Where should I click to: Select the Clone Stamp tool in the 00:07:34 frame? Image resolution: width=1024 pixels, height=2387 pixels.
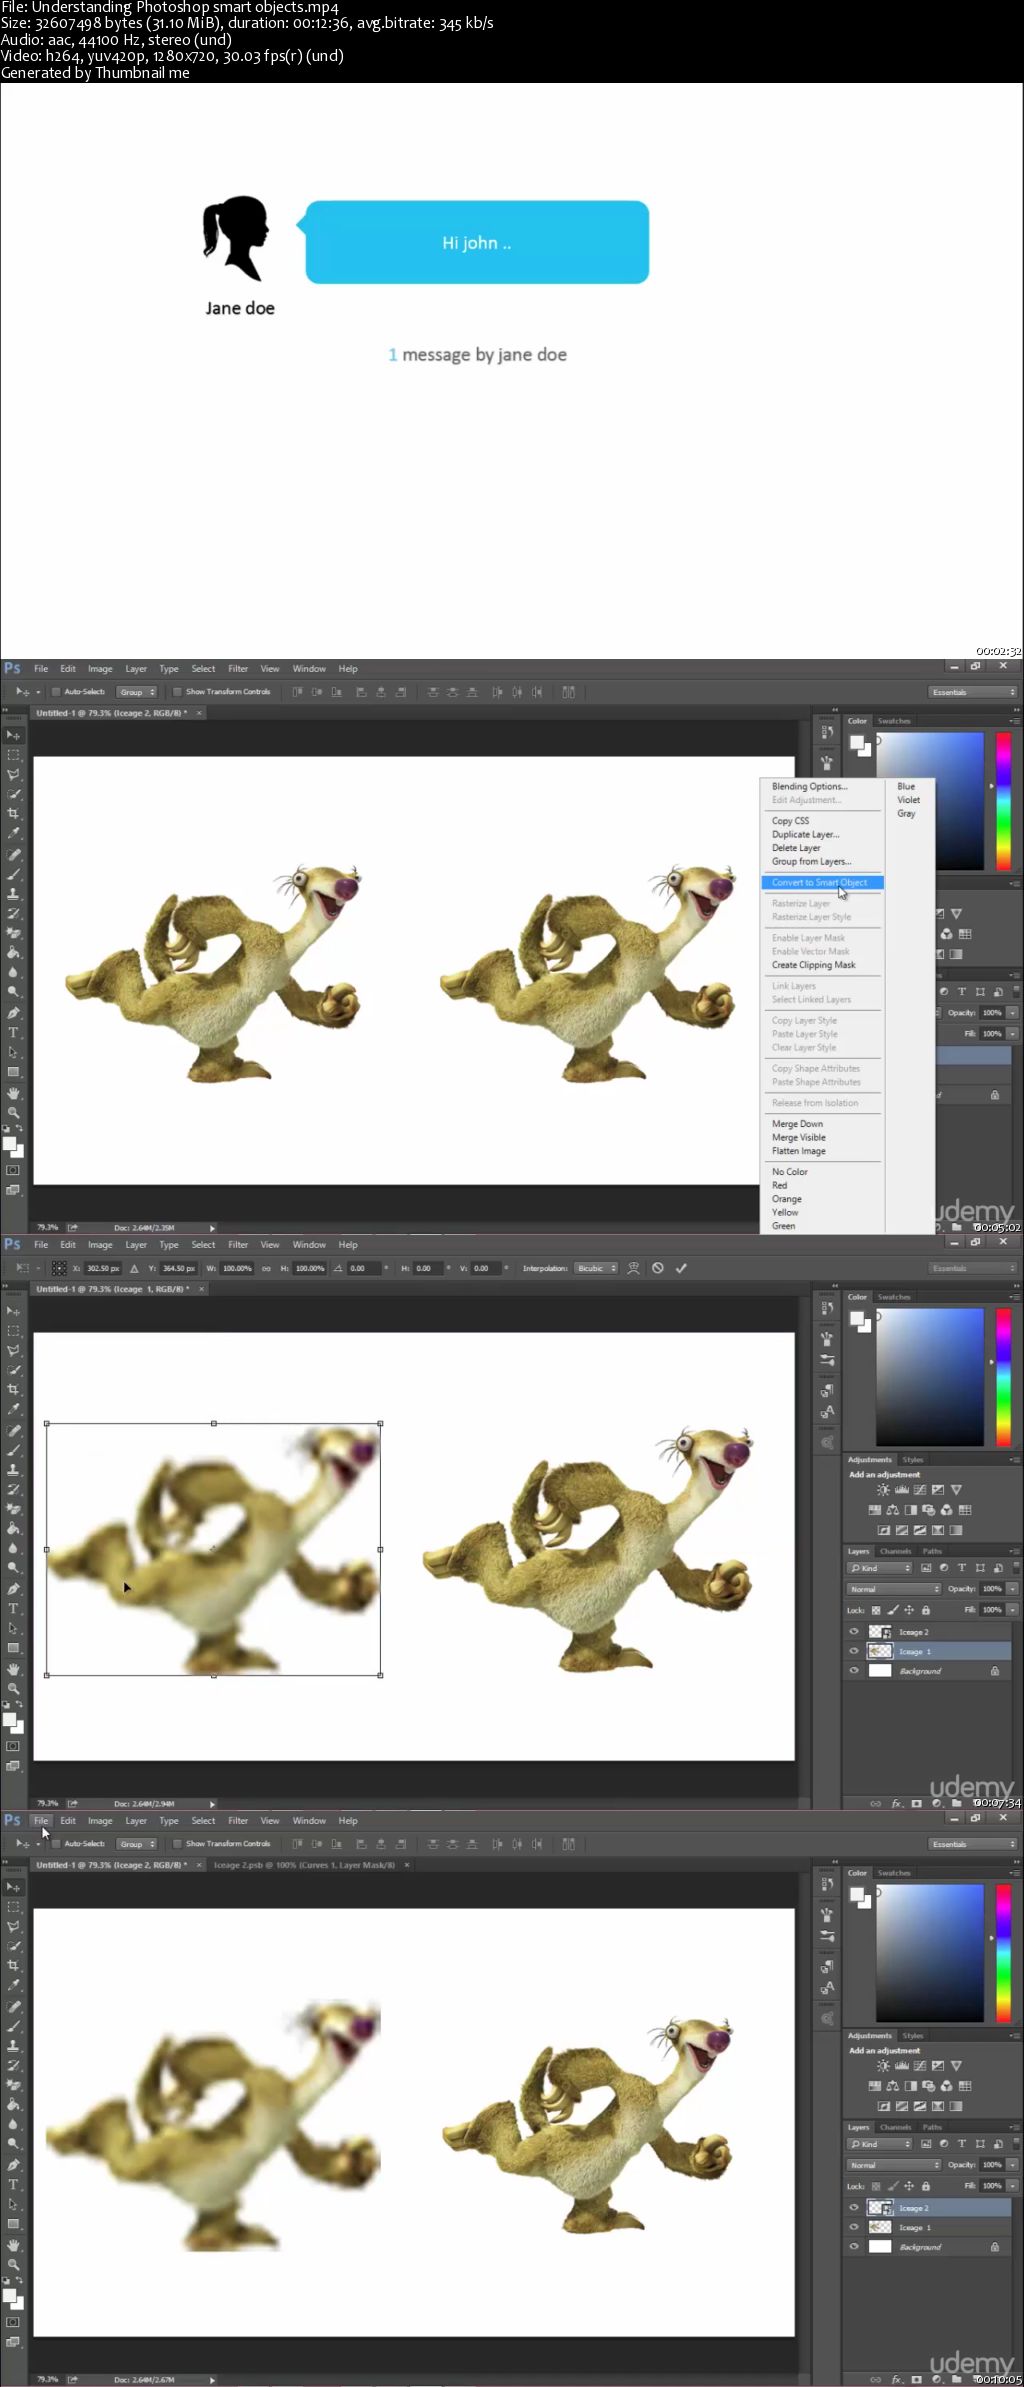coord(14,1470)
